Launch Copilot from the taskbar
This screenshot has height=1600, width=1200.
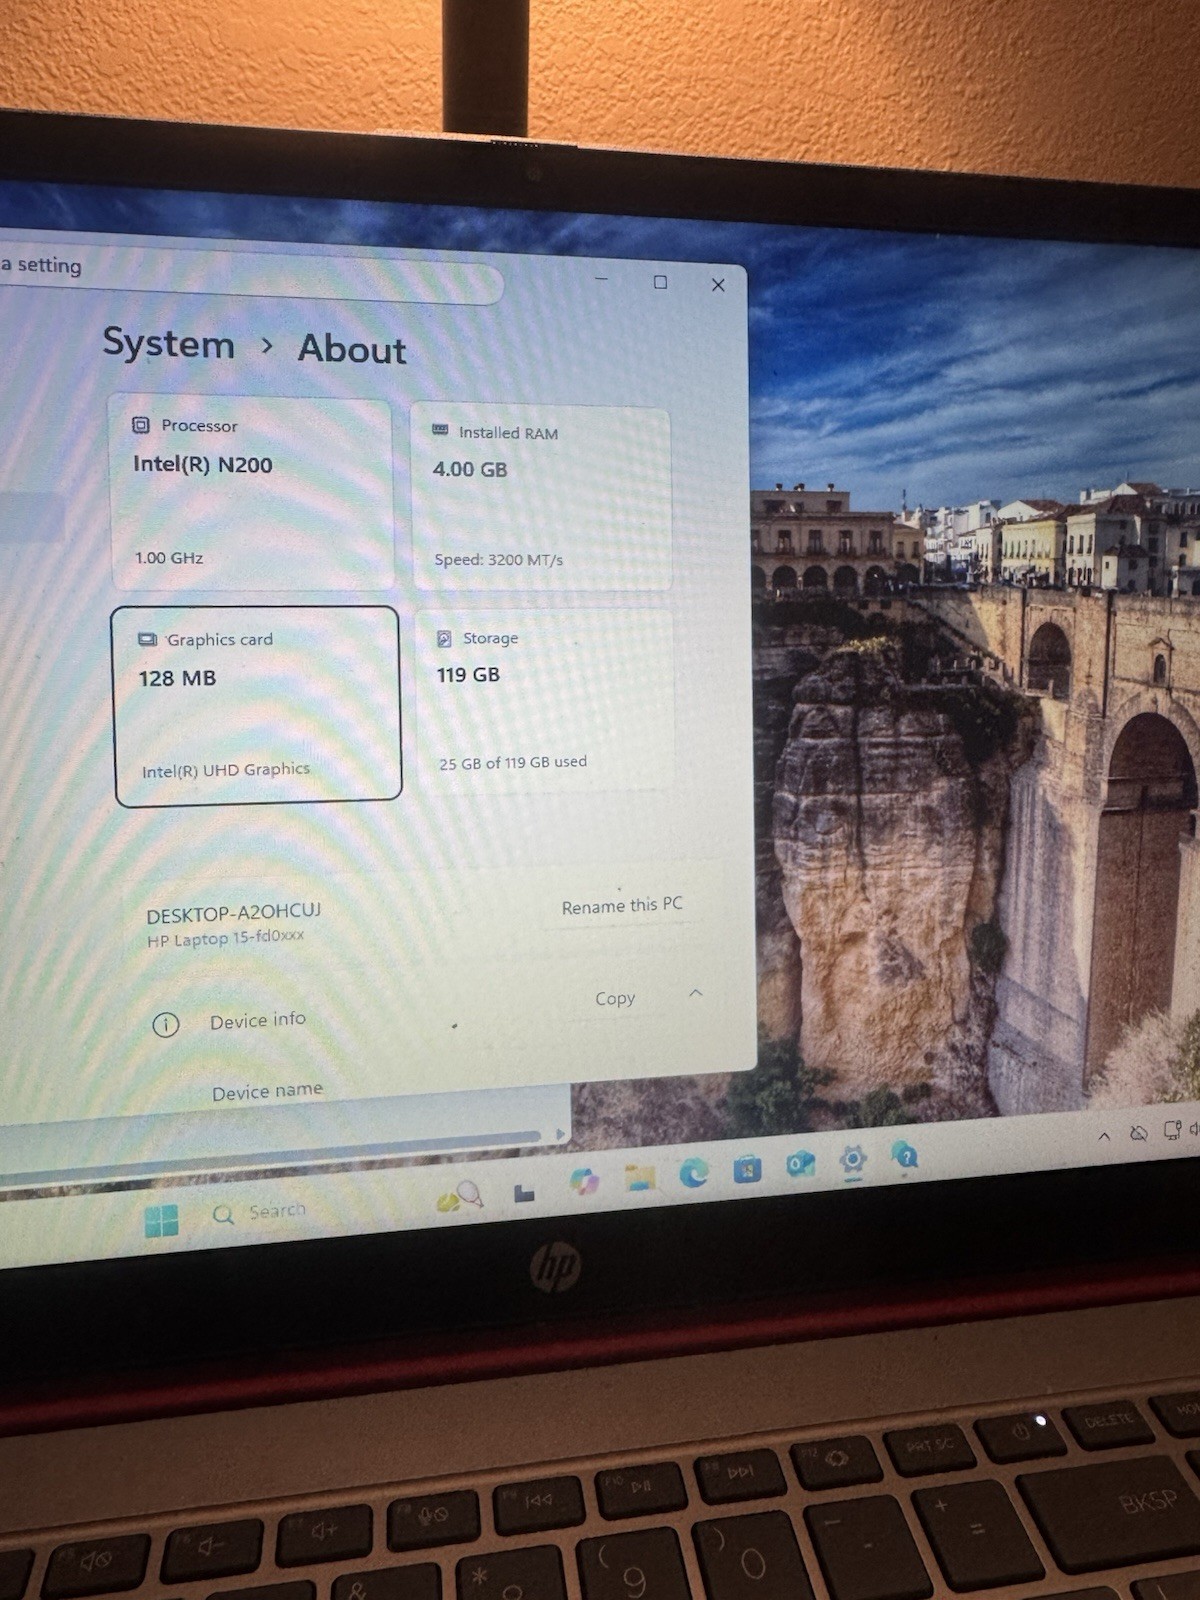tap(584, 1181)
